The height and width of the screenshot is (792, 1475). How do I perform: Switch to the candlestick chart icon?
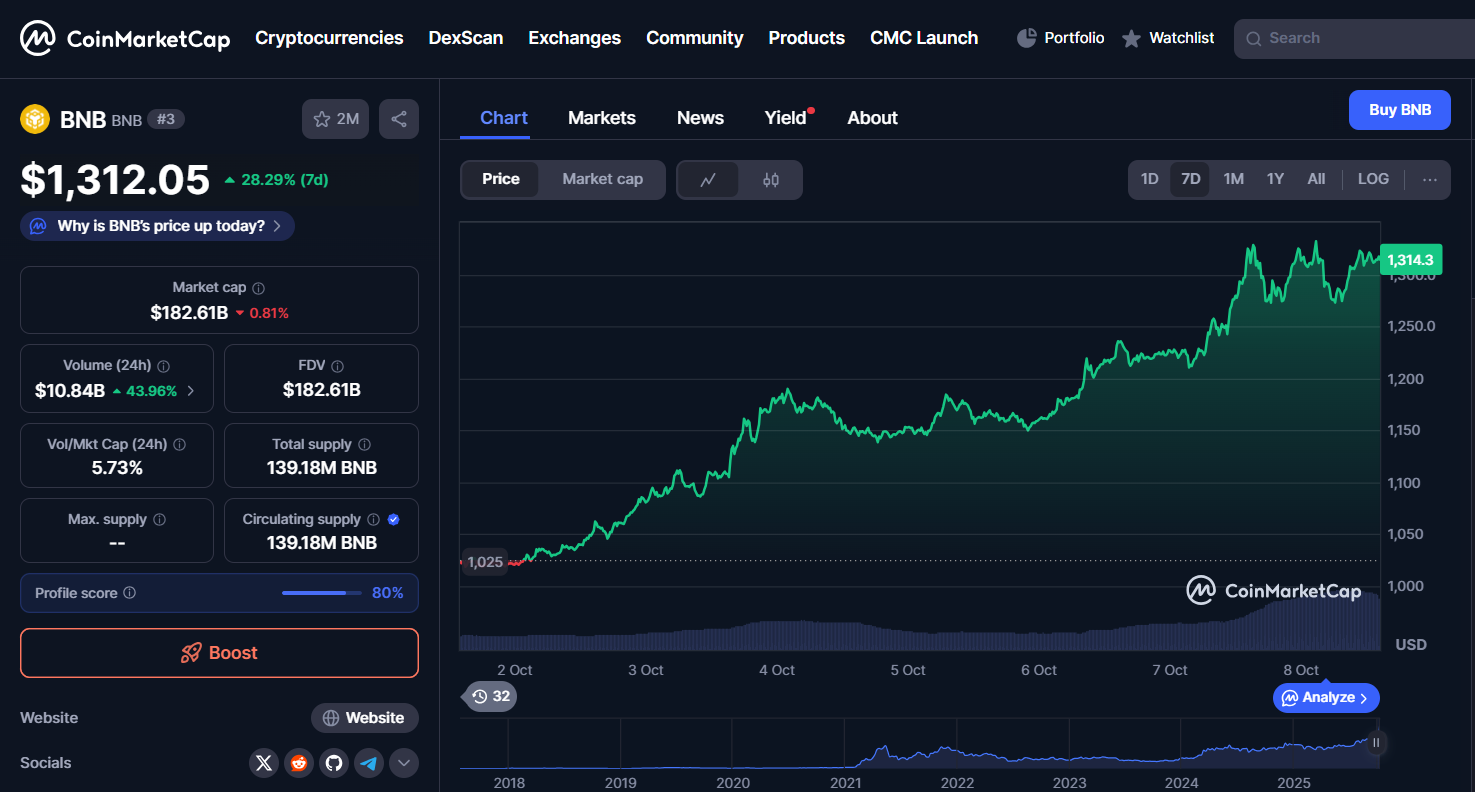(770, 180)
